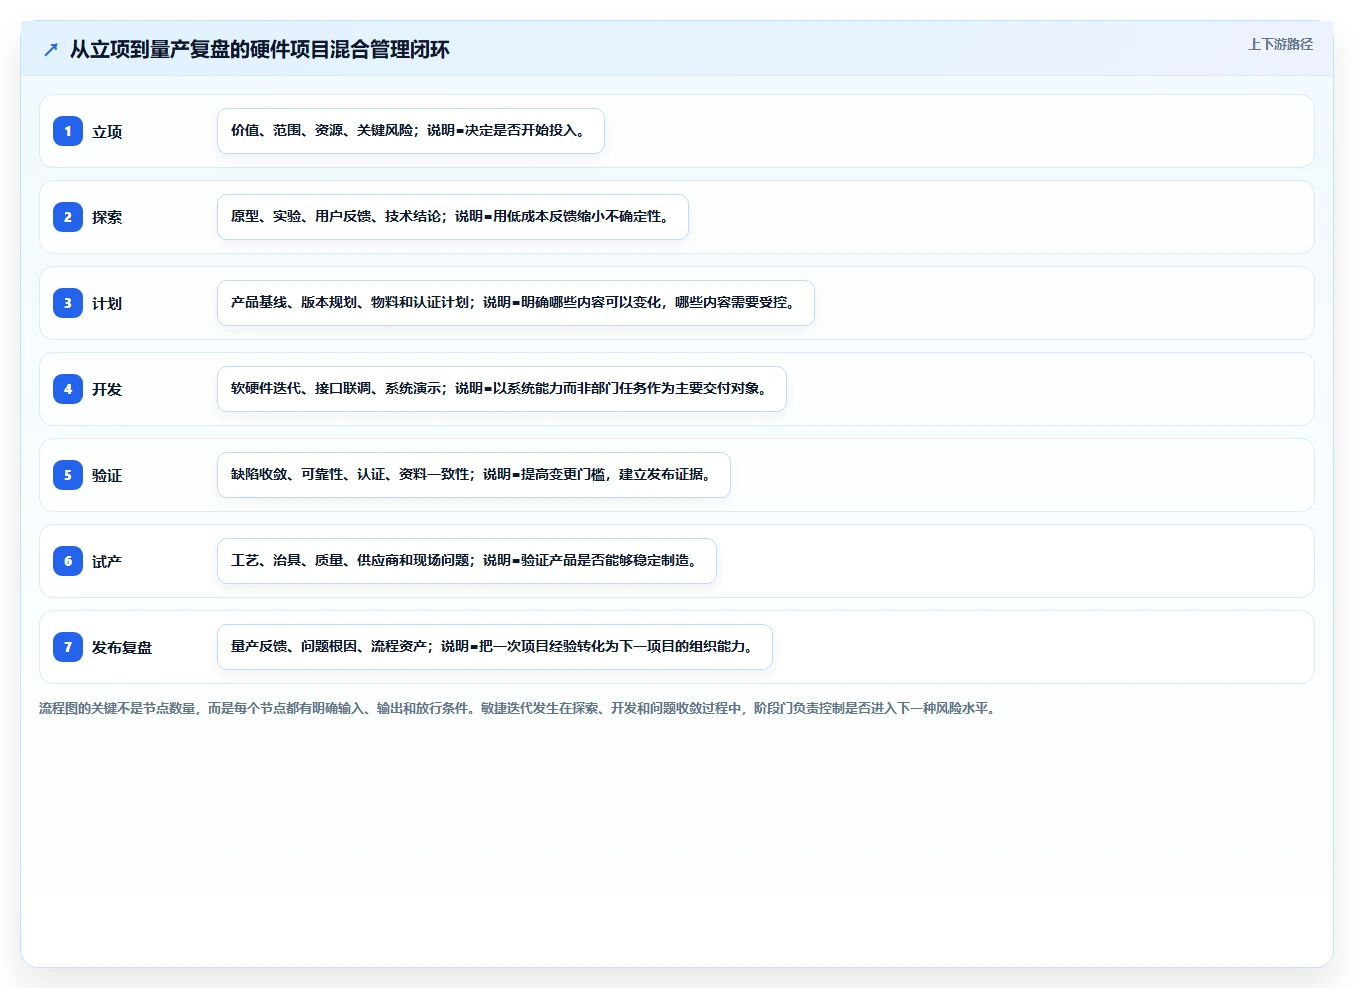Select step number 2 badge

coord(68,217)
